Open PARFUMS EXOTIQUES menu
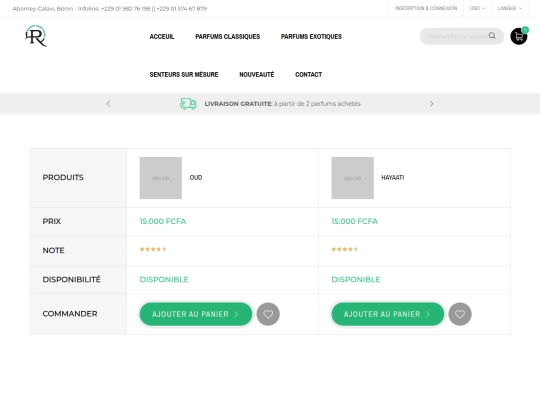This screenshot has width=540, height=405. click(311, 37)
